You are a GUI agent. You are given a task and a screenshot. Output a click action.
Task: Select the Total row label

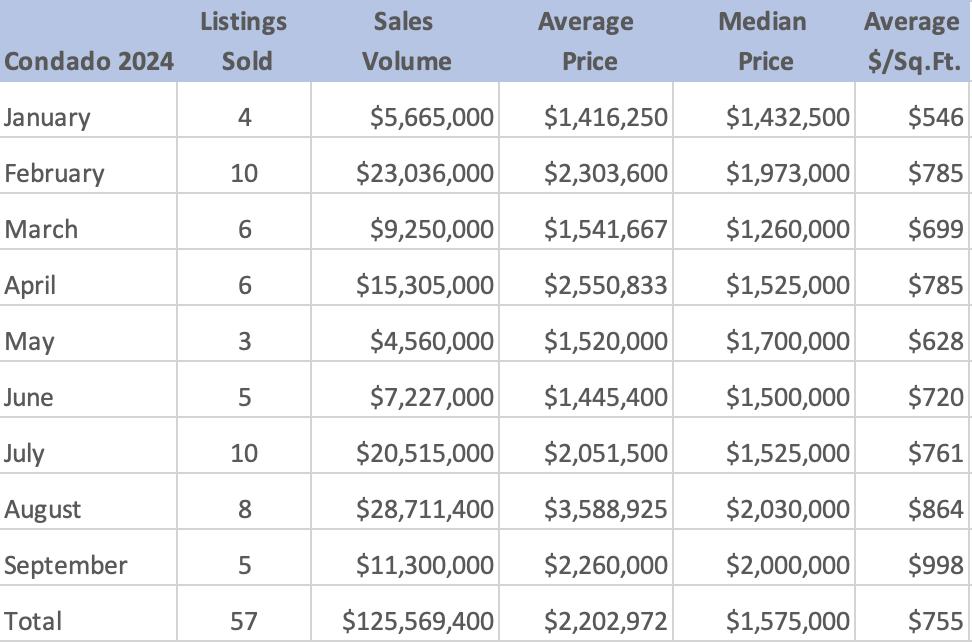pyautogui.click(x=33, y=621)
